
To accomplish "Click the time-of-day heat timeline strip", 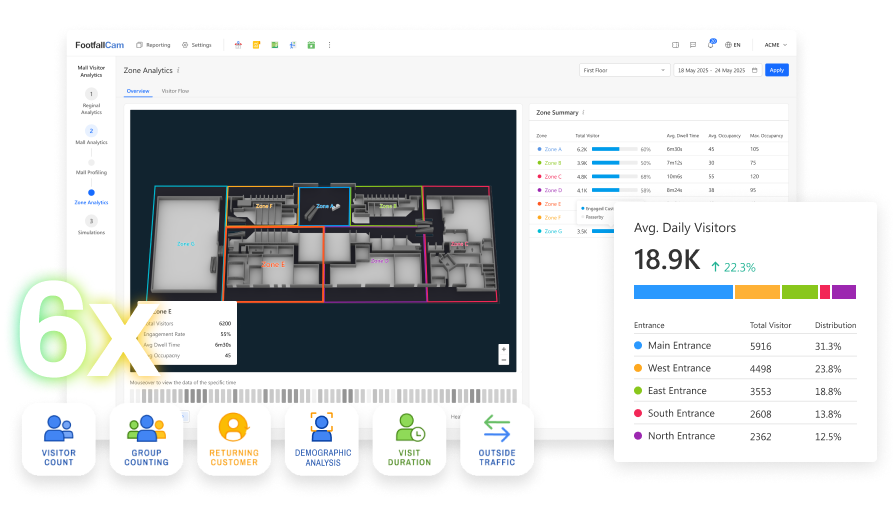I will [323, 396].
